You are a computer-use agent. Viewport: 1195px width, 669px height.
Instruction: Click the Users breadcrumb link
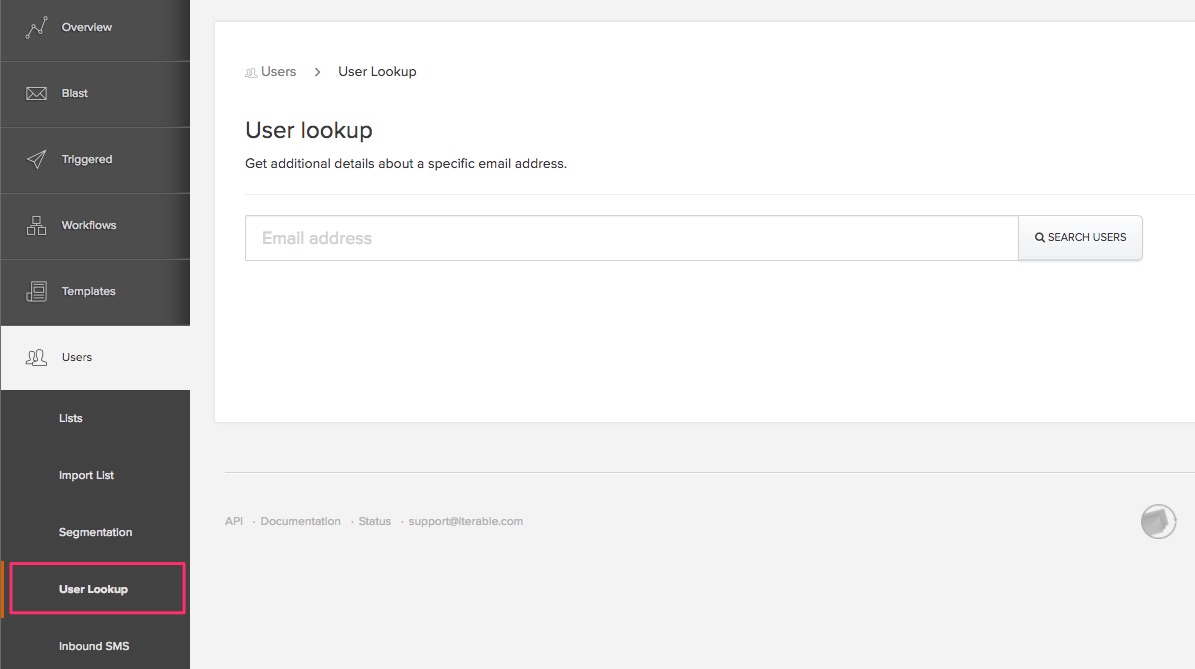click(x=278, y=72)
